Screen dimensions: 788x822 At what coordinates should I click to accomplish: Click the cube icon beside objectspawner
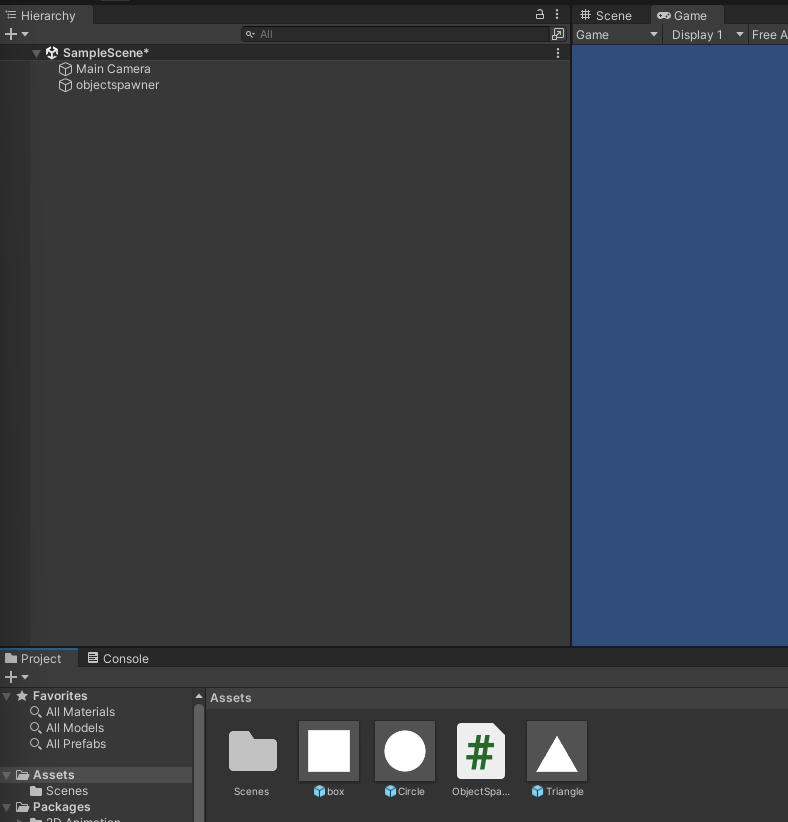[65, 85]
